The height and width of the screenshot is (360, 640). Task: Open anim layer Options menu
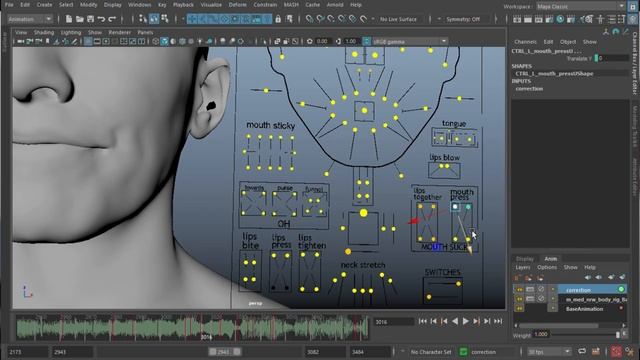coord(547,267)
